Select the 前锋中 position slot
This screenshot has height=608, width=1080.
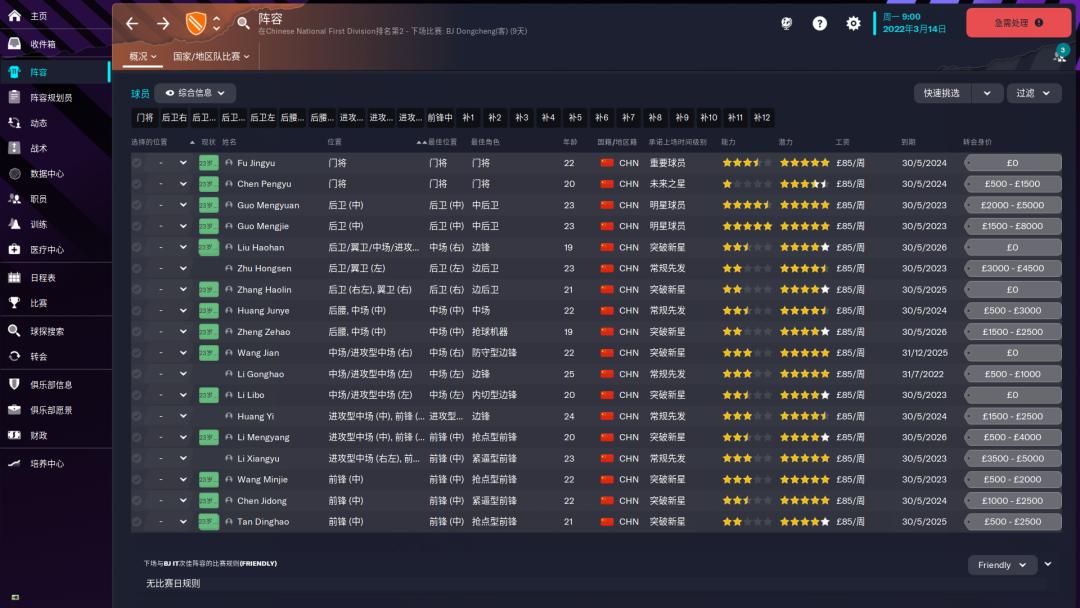pyautogui.click(x=439, y=118)
